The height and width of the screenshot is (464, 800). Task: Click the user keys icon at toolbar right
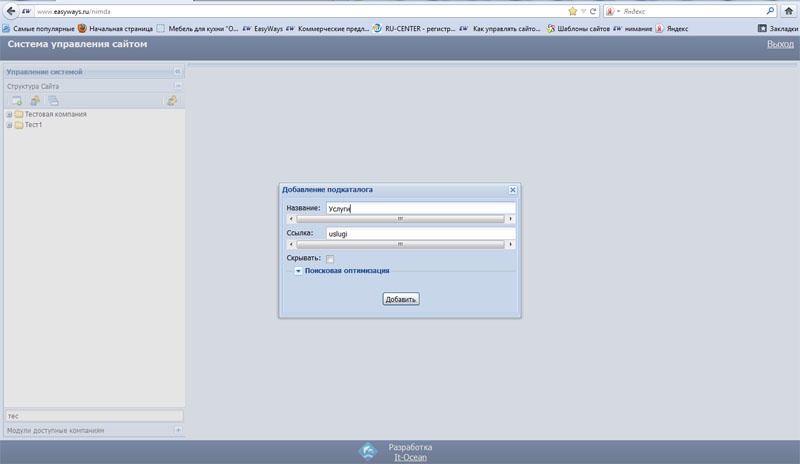click(172, 101)
